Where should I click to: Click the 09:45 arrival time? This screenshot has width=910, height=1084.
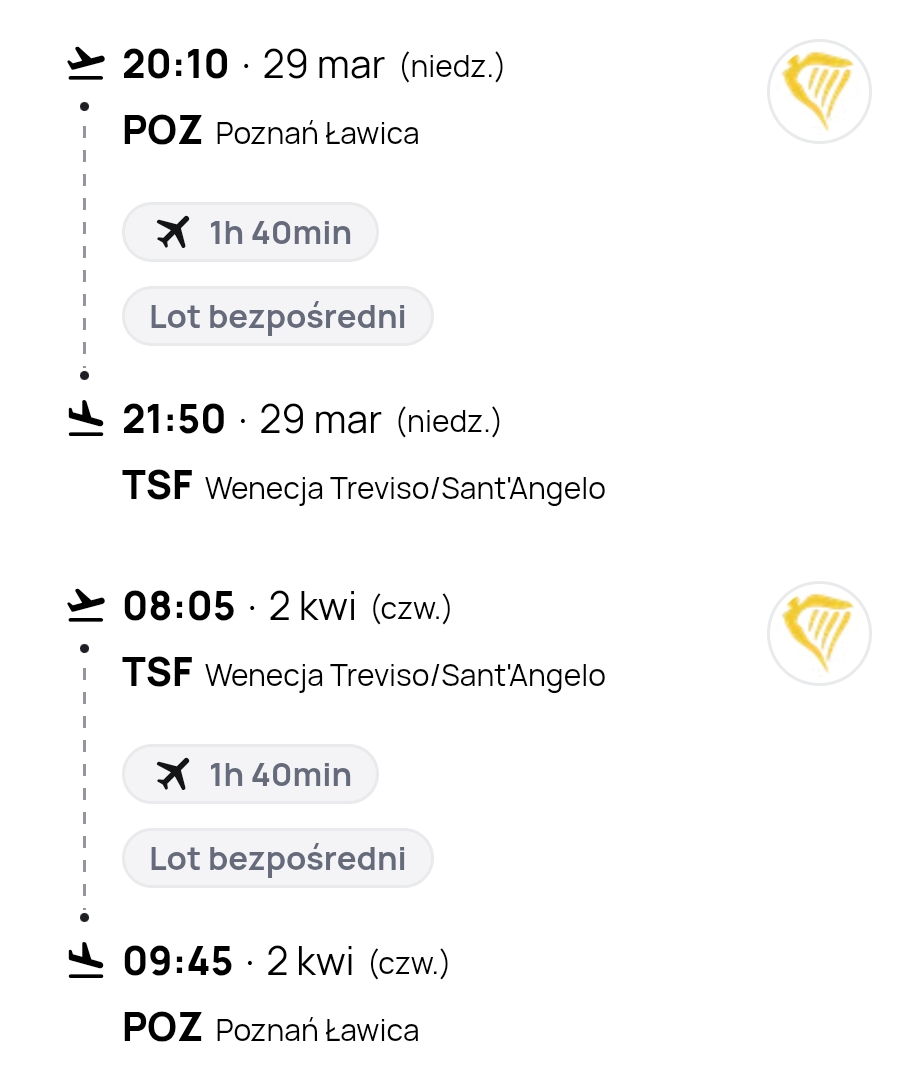(x=178, y=963)
